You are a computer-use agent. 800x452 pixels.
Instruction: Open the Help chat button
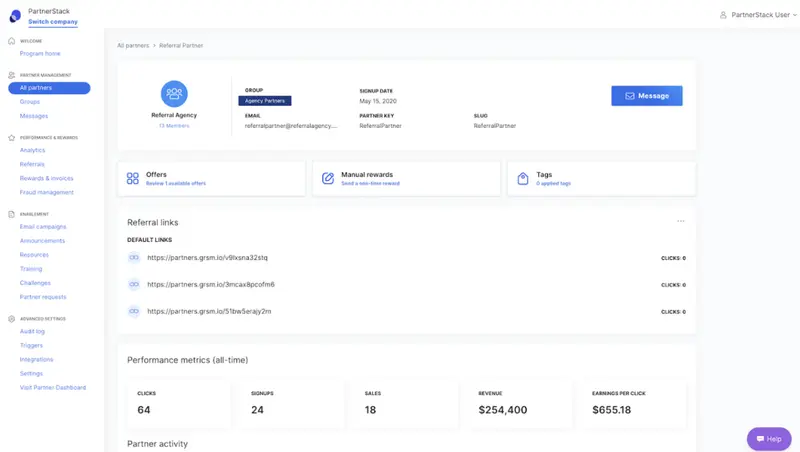tap(768, 438)
